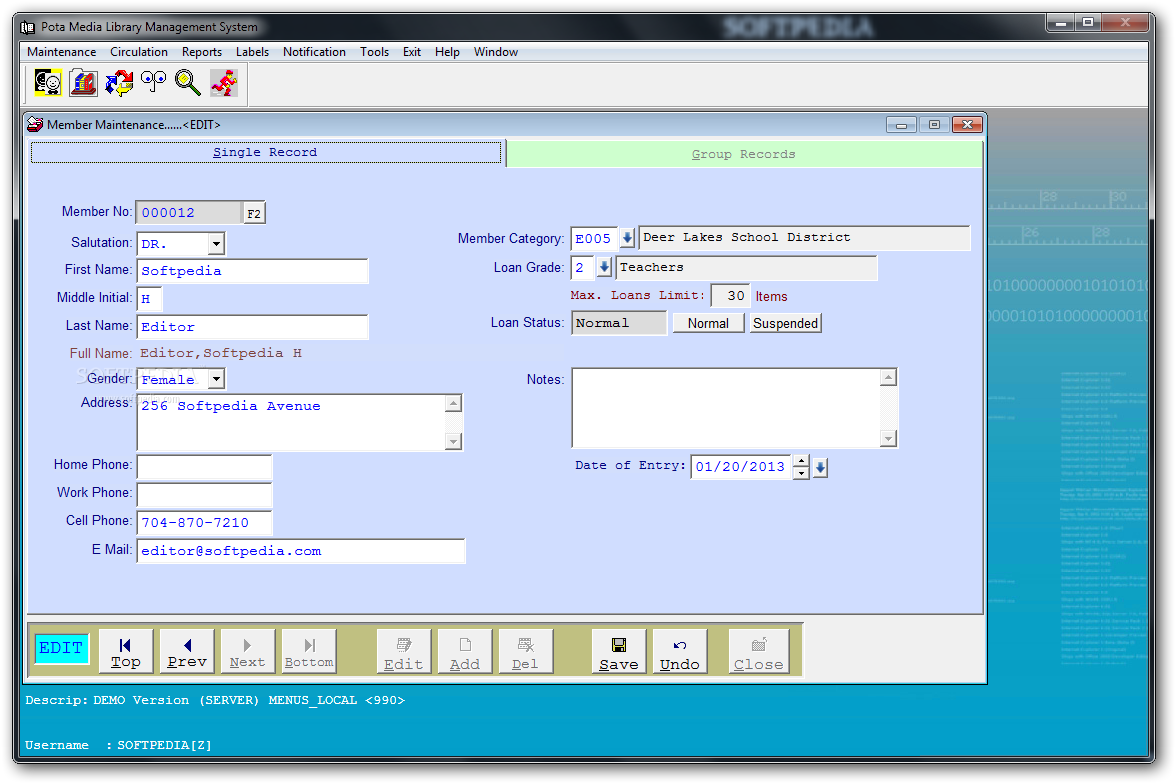Undo the record changes
This screenshot has width=1176, height=784.
click(x=680, y=651)
